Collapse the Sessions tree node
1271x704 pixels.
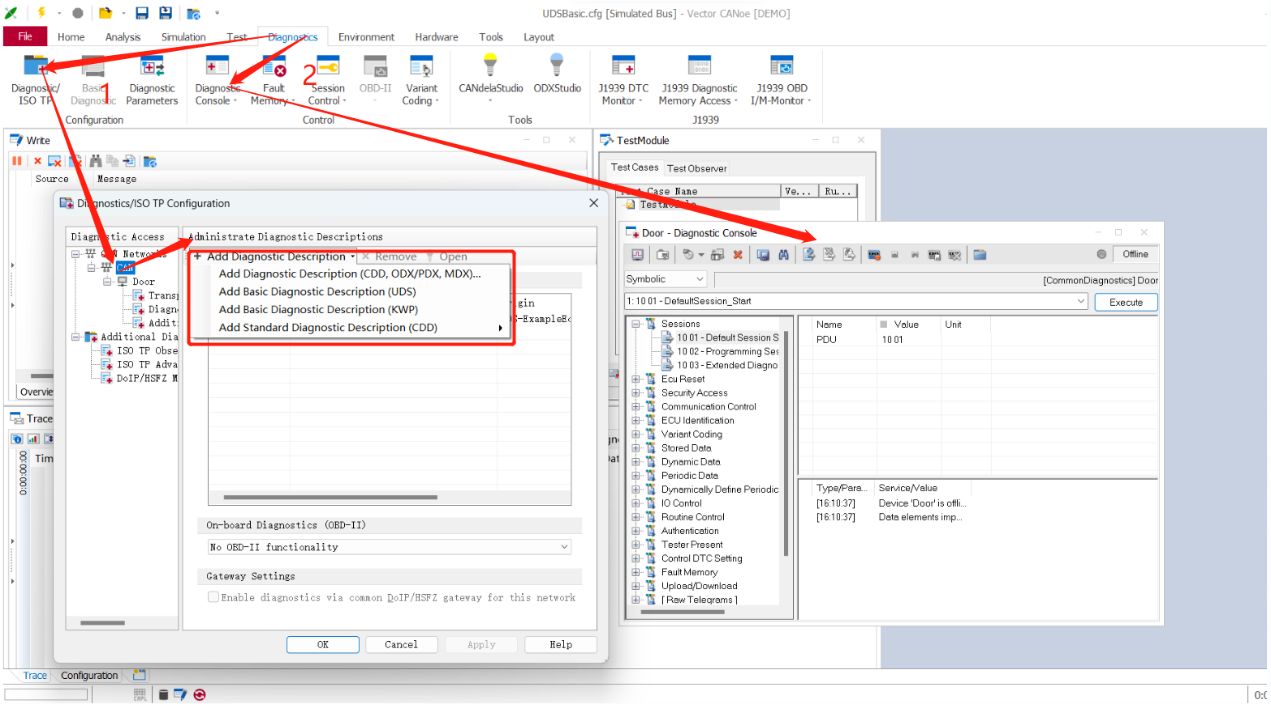click(636, 324)
